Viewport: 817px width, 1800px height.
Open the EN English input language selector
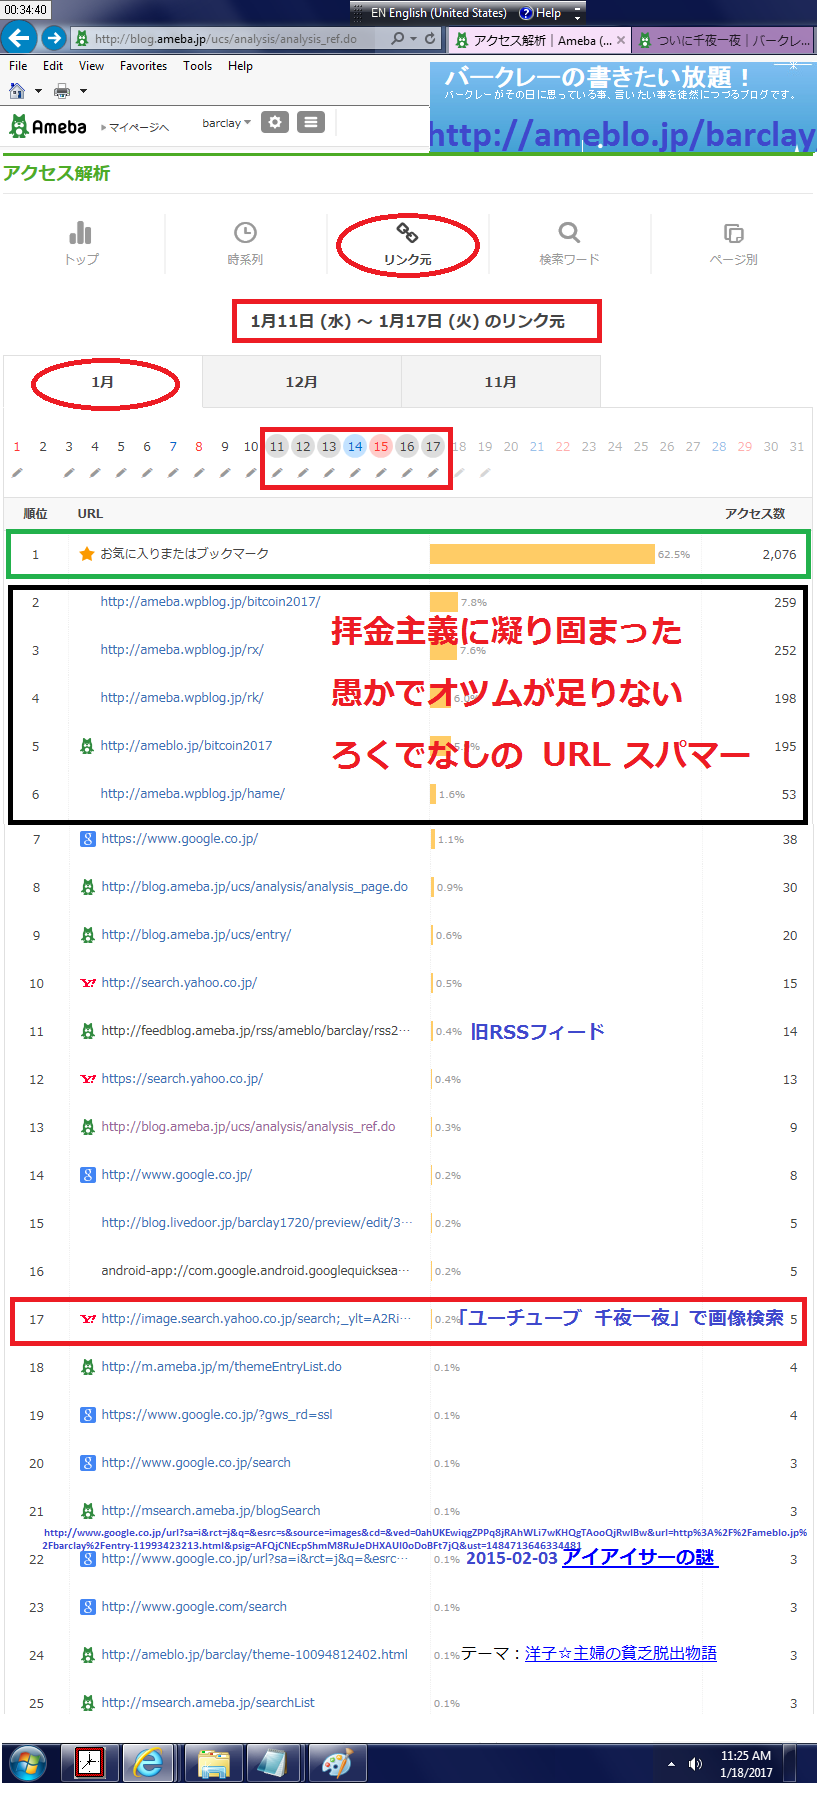pos(438,13)
